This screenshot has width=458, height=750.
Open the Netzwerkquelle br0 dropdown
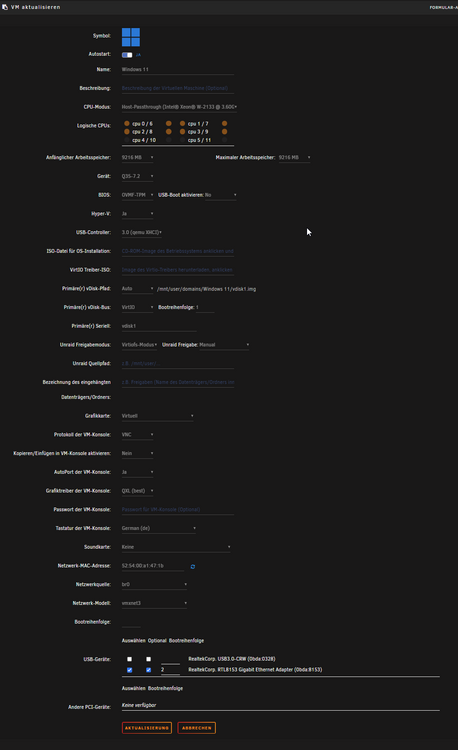tap(154, 585)
